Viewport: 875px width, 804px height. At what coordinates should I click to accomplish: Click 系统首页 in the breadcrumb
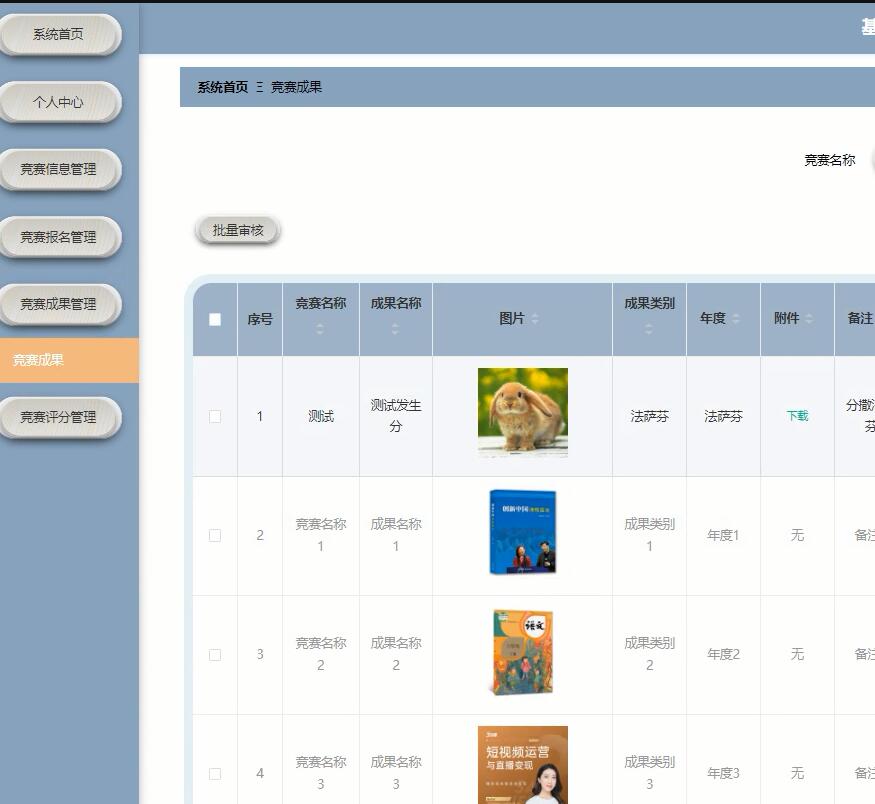pyautogui.click(x=223, y=87)
